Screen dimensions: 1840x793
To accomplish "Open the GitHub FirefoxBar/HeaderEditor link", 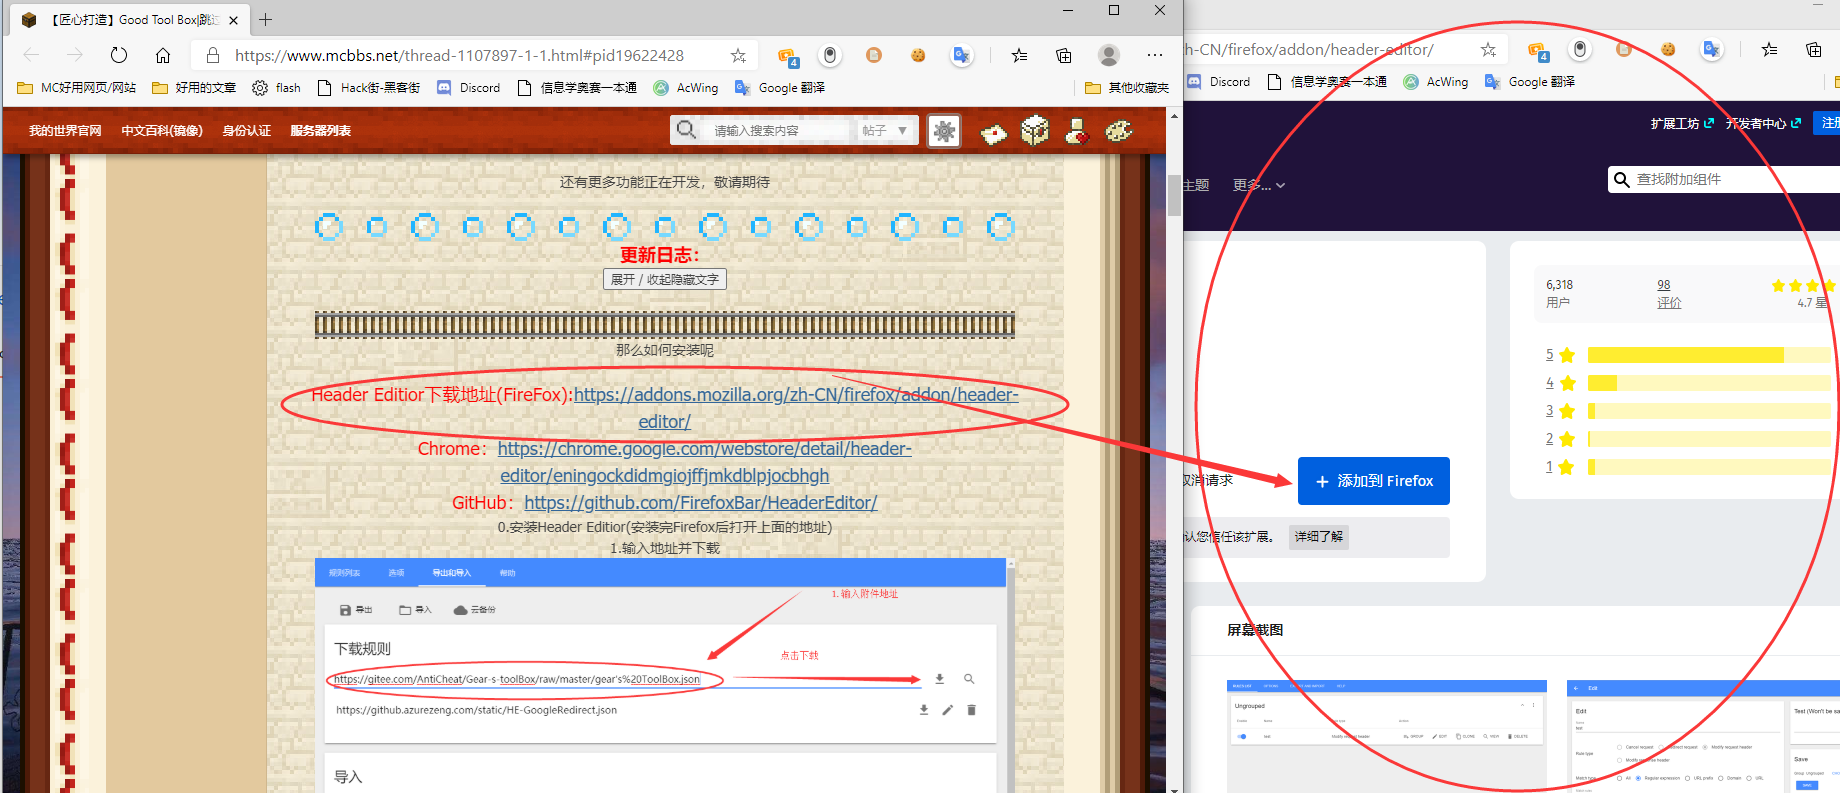I will pyautogui.click(x=700, y=503).
